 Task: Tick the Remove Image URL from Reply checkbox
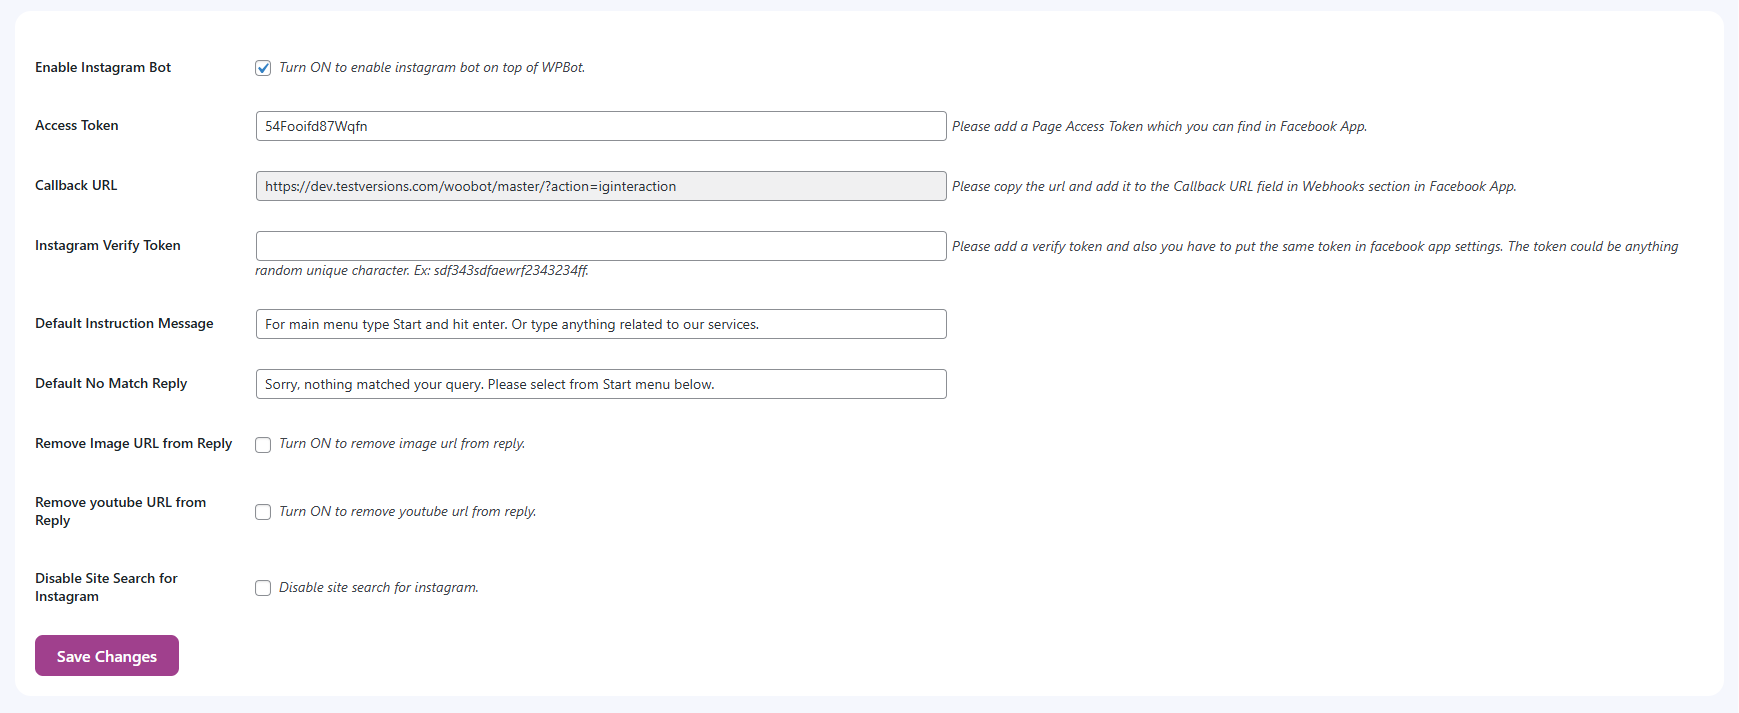263,445
